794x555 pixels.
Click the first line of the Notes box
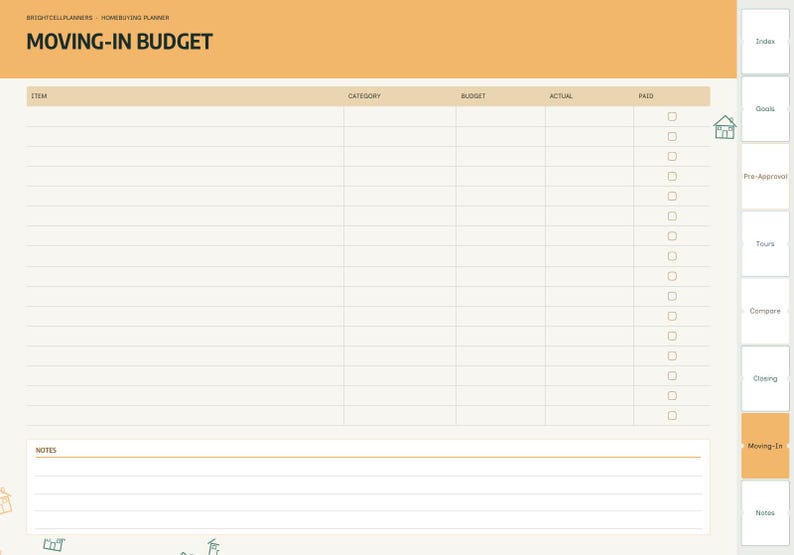tap(368, 467)
